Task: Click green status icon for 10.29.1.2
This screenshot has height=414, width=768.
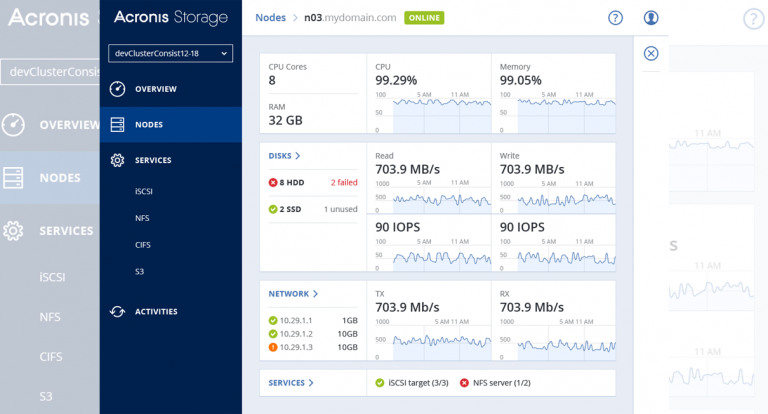Action: pos(273,334)
